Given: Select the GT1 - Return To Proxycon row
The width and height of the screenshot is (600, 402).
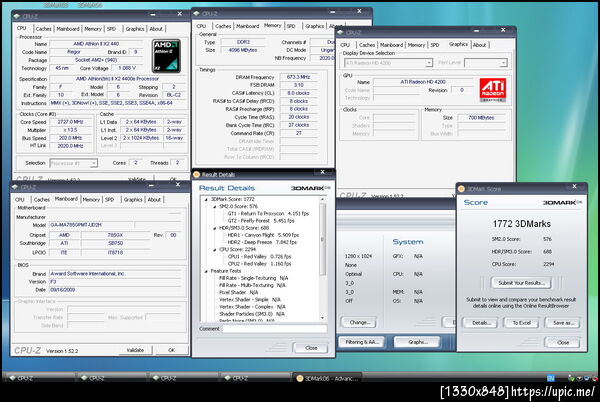Looking at the screenshot, I should click(x=268, y=213).
